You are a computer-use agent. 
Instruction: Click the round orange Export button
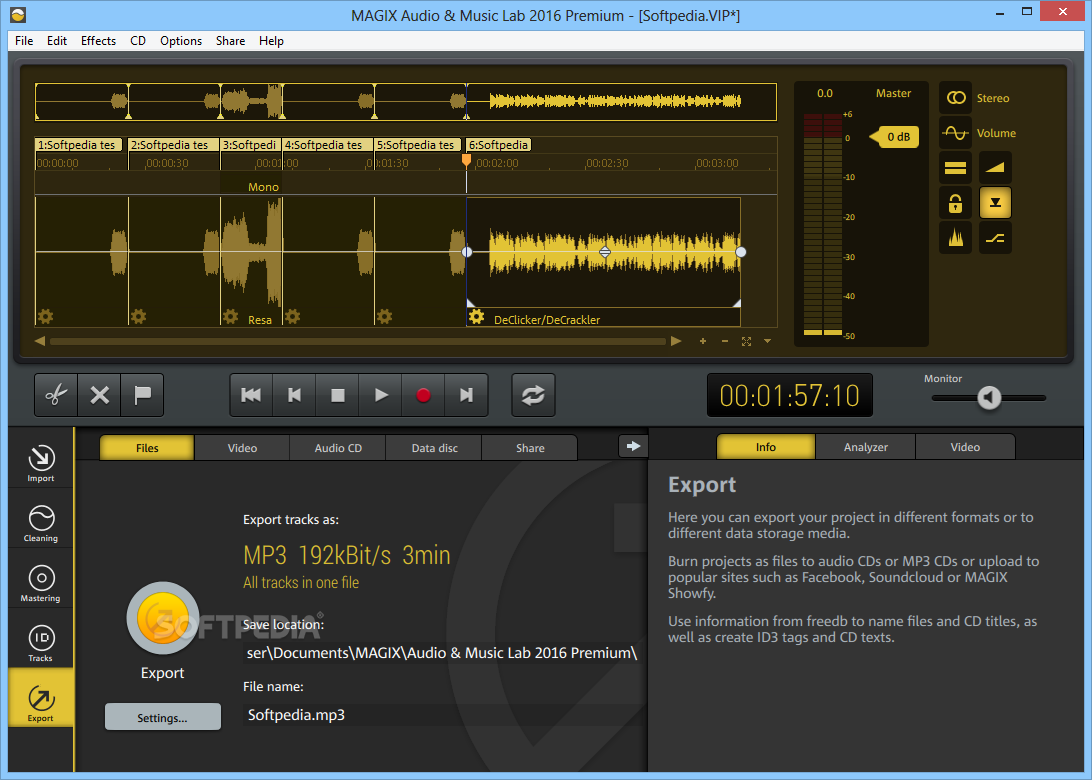click(163, 618)
